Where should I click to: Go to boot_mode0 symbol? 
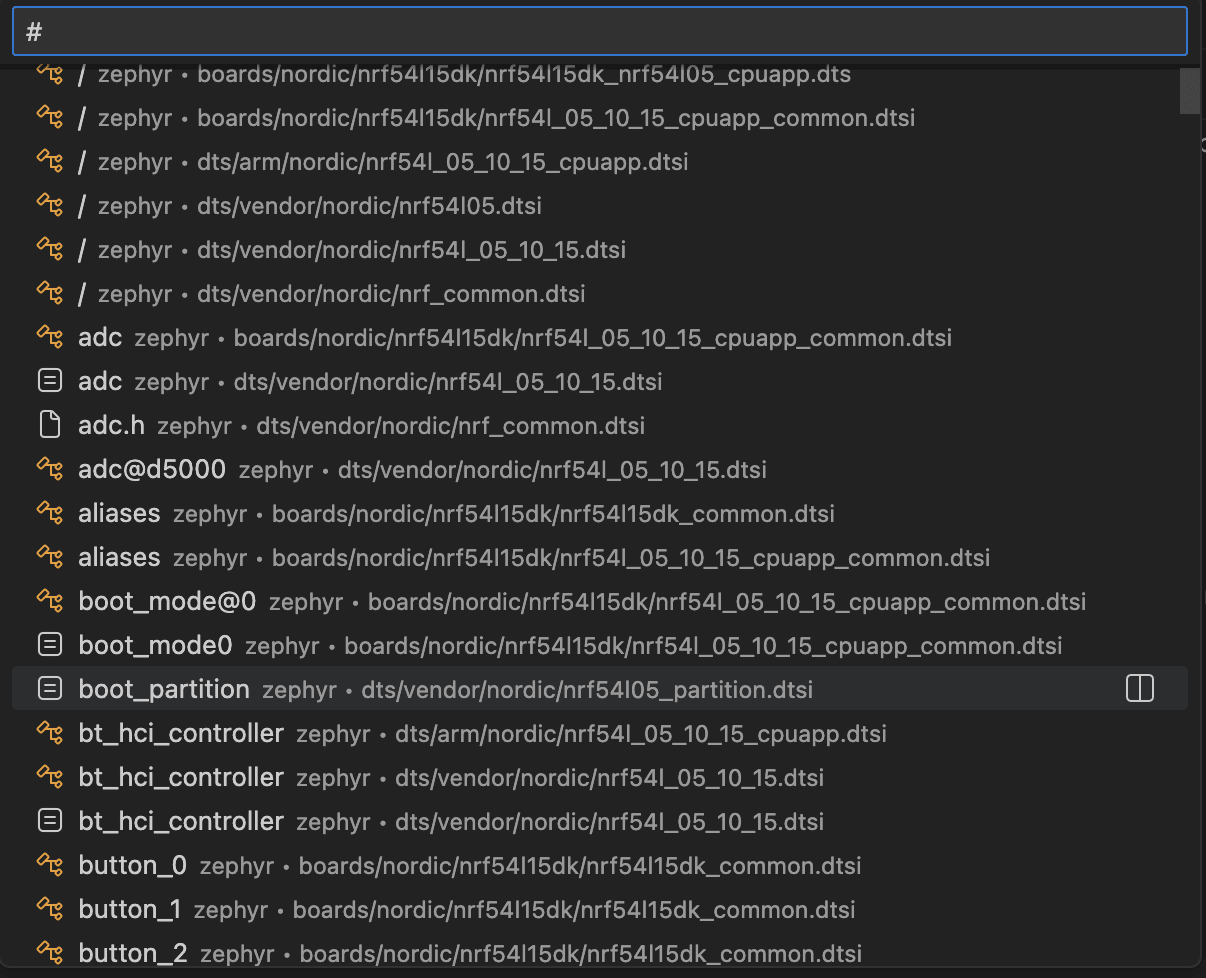pyautogui.click(x=599, y=646)
